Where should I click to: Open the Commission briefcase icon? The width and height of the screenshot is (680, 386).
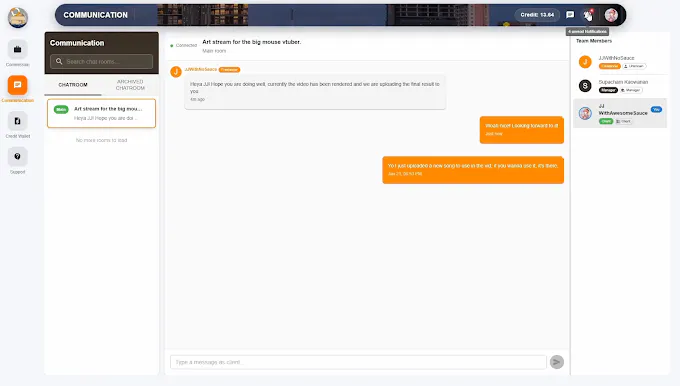(x=17, y=49)
